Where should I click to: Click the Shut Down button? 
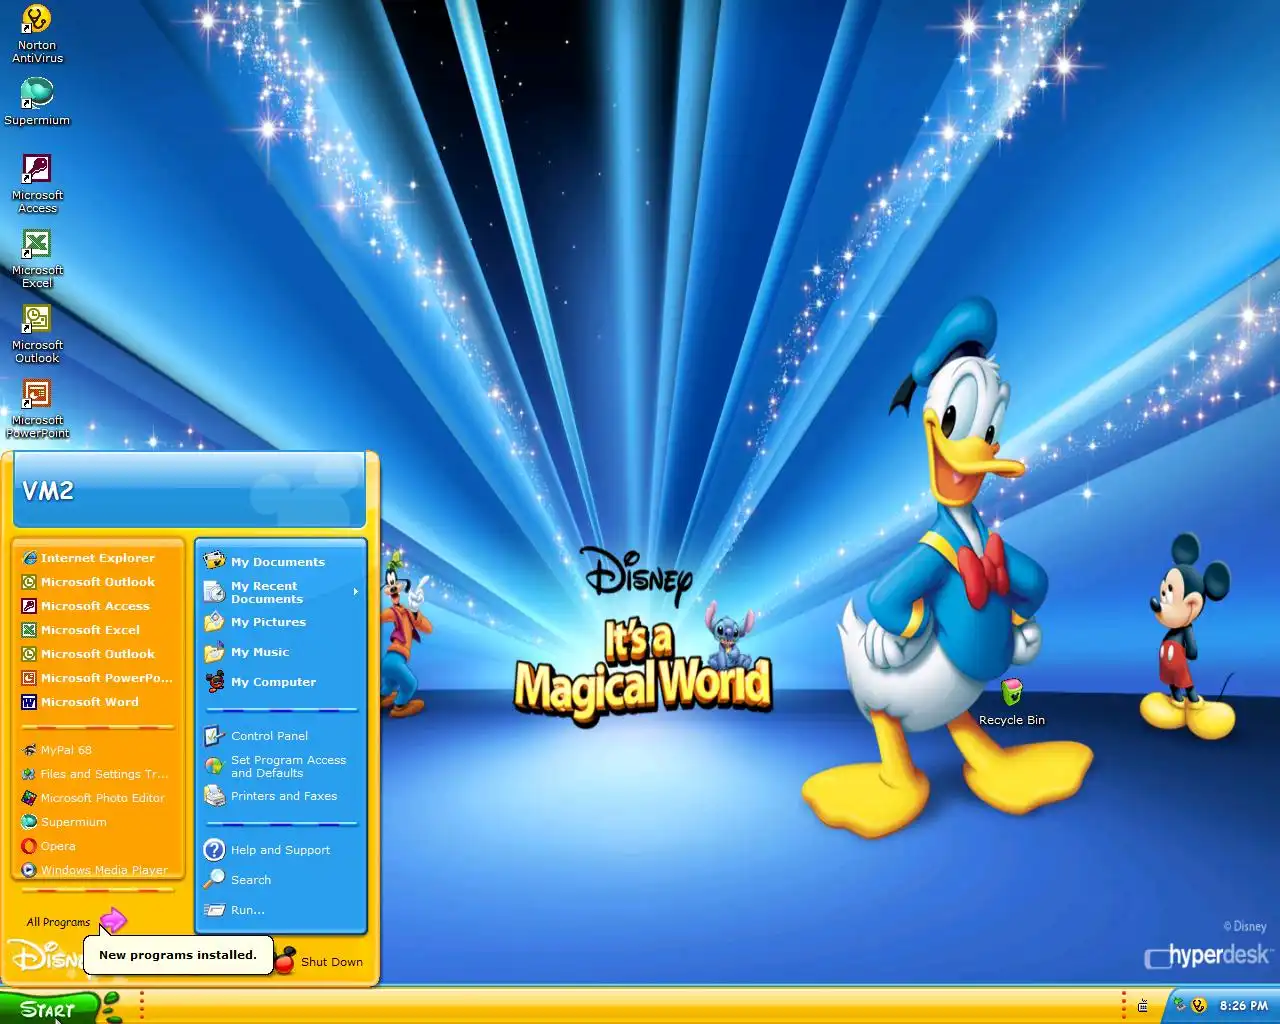tap(320, 961)
